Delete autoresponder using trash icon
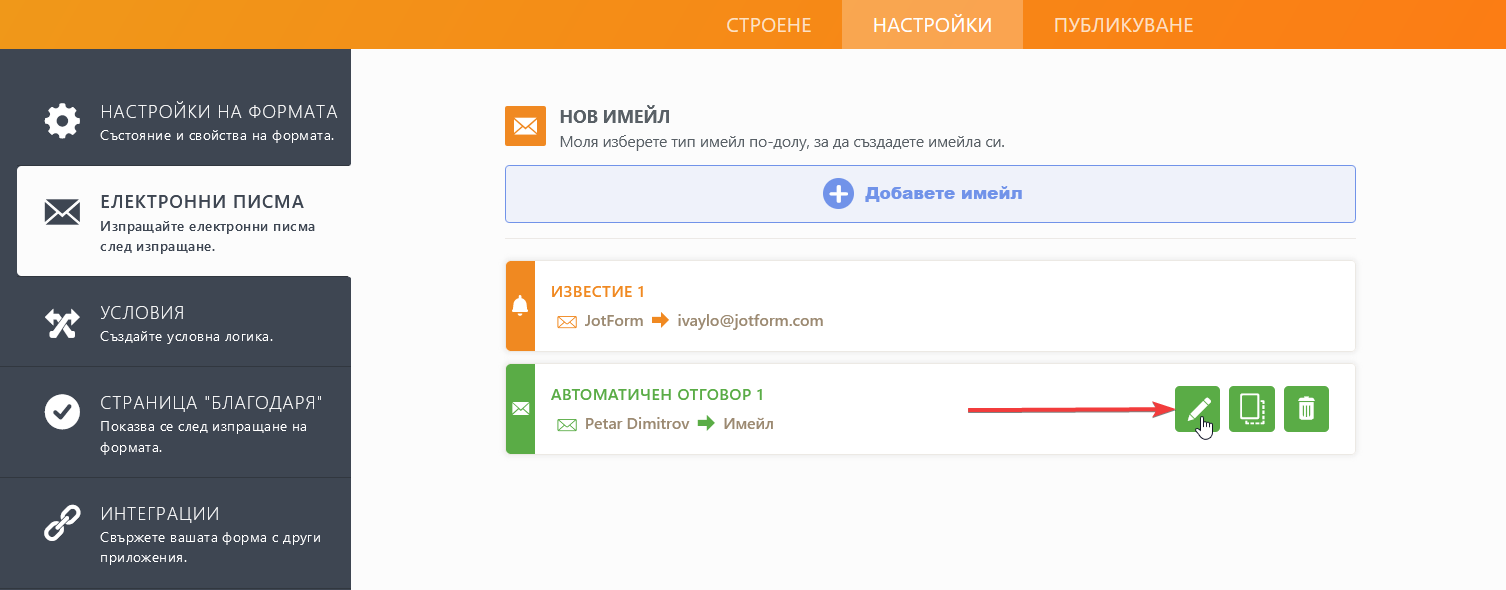Viewport: 1506px width, 590px height. 1306,409
